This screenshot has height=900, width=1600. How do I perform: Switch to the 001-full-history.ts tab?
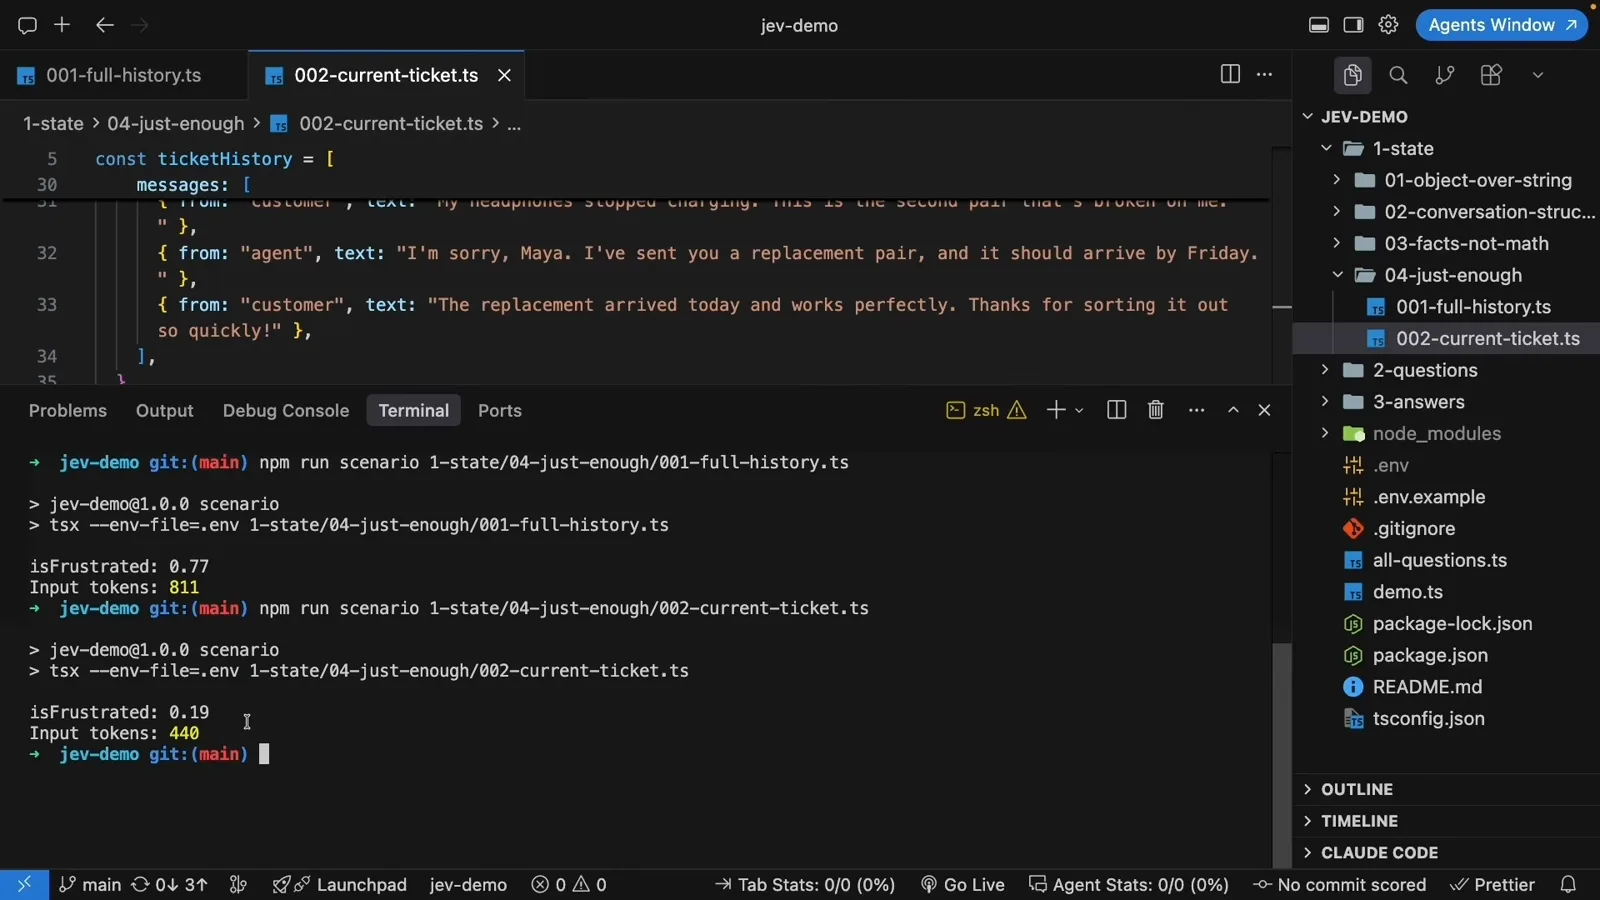pos(123,75)
